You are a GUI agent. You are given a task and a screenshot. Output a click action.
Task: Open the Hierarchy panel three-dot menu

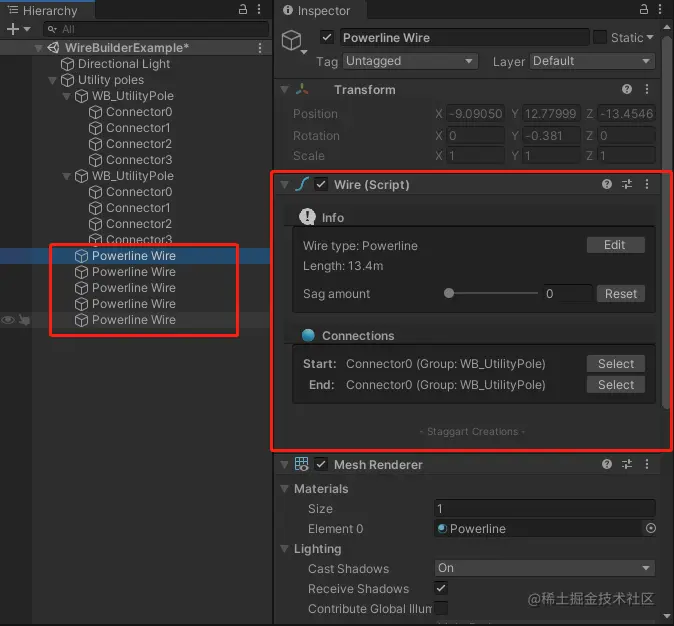[x=259, y=9]
